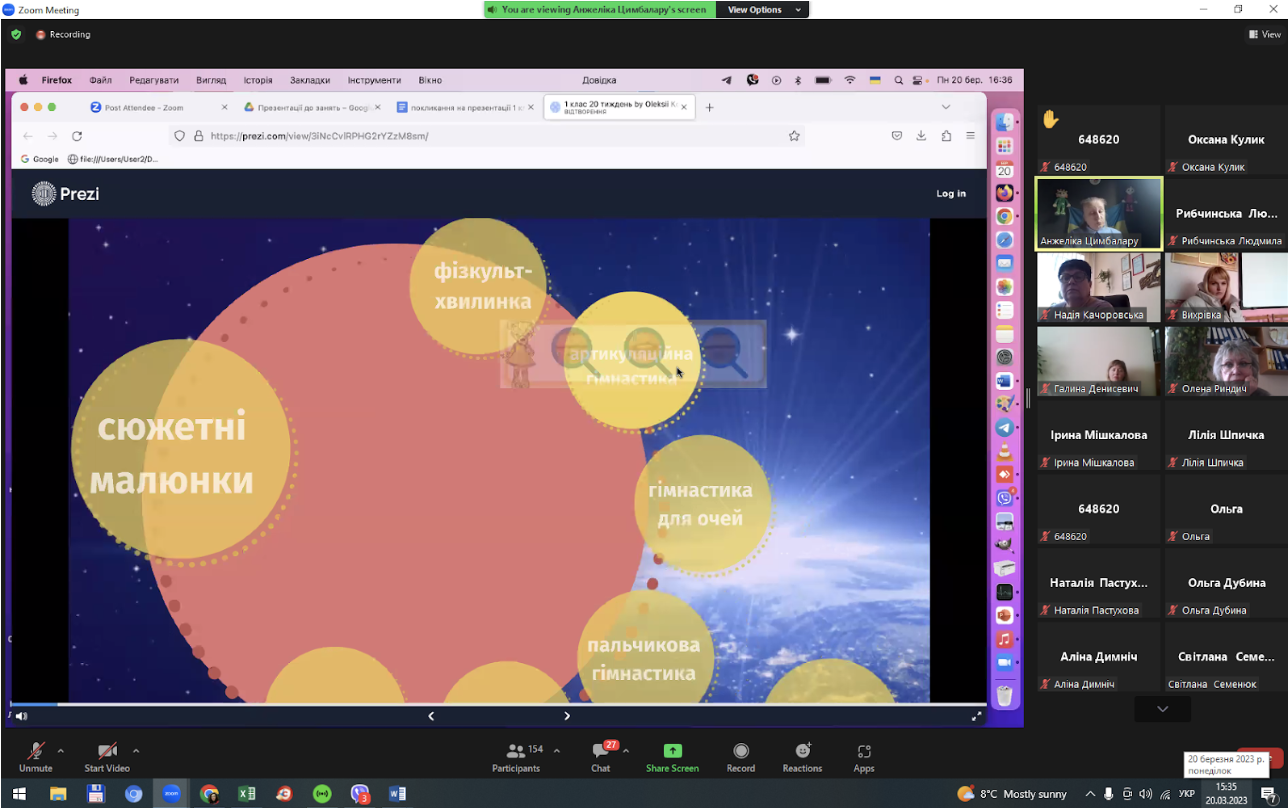Image resolution: width=1288 pixels, height=808 pixels.
Task: Open Zoom Apps
Action: click(x=864, y=757)
